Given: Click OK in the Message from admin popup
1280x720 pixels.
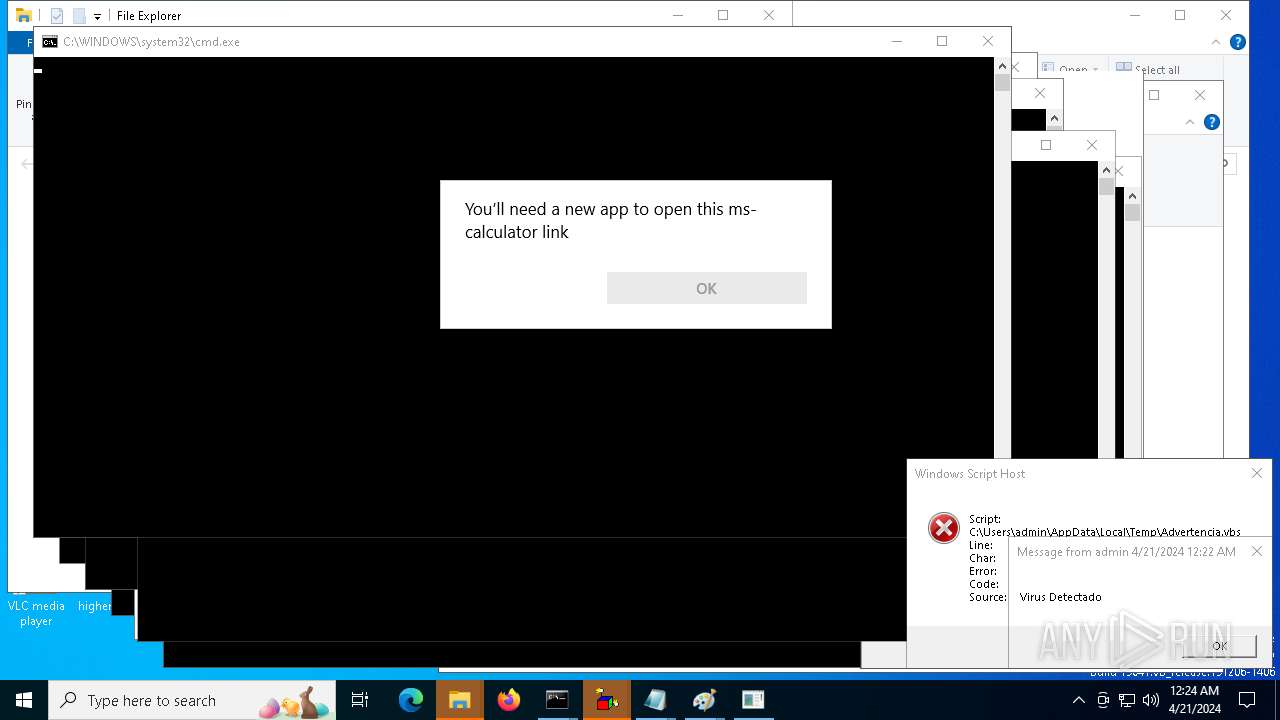Looking at the screenshot, I should tap(1218, 646).
